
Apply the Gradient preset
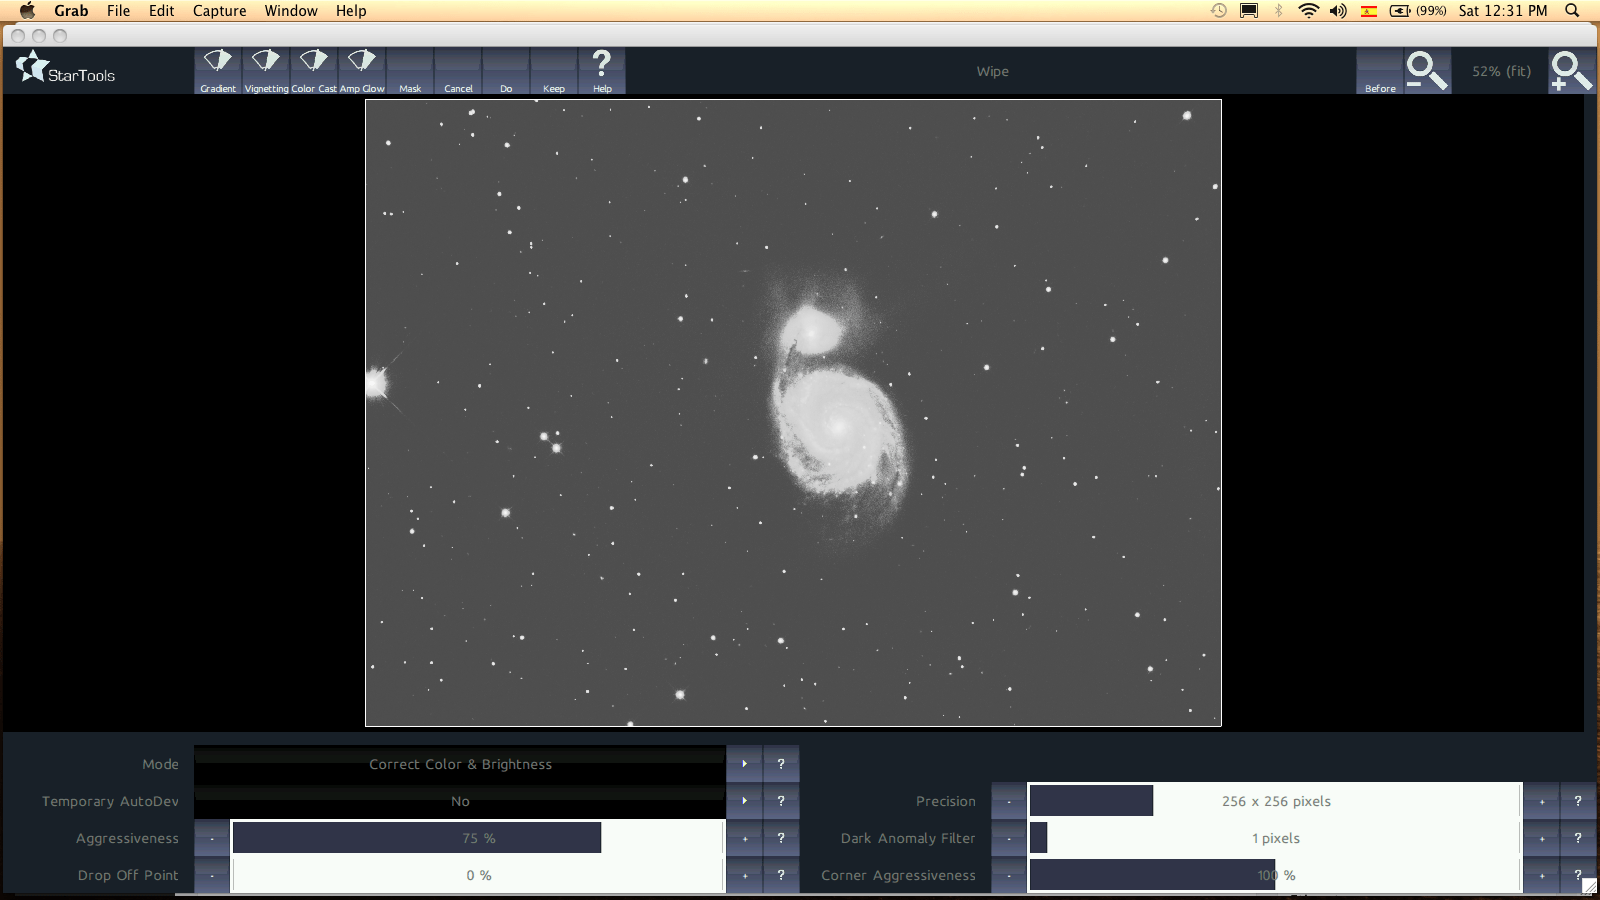point(217,70)
